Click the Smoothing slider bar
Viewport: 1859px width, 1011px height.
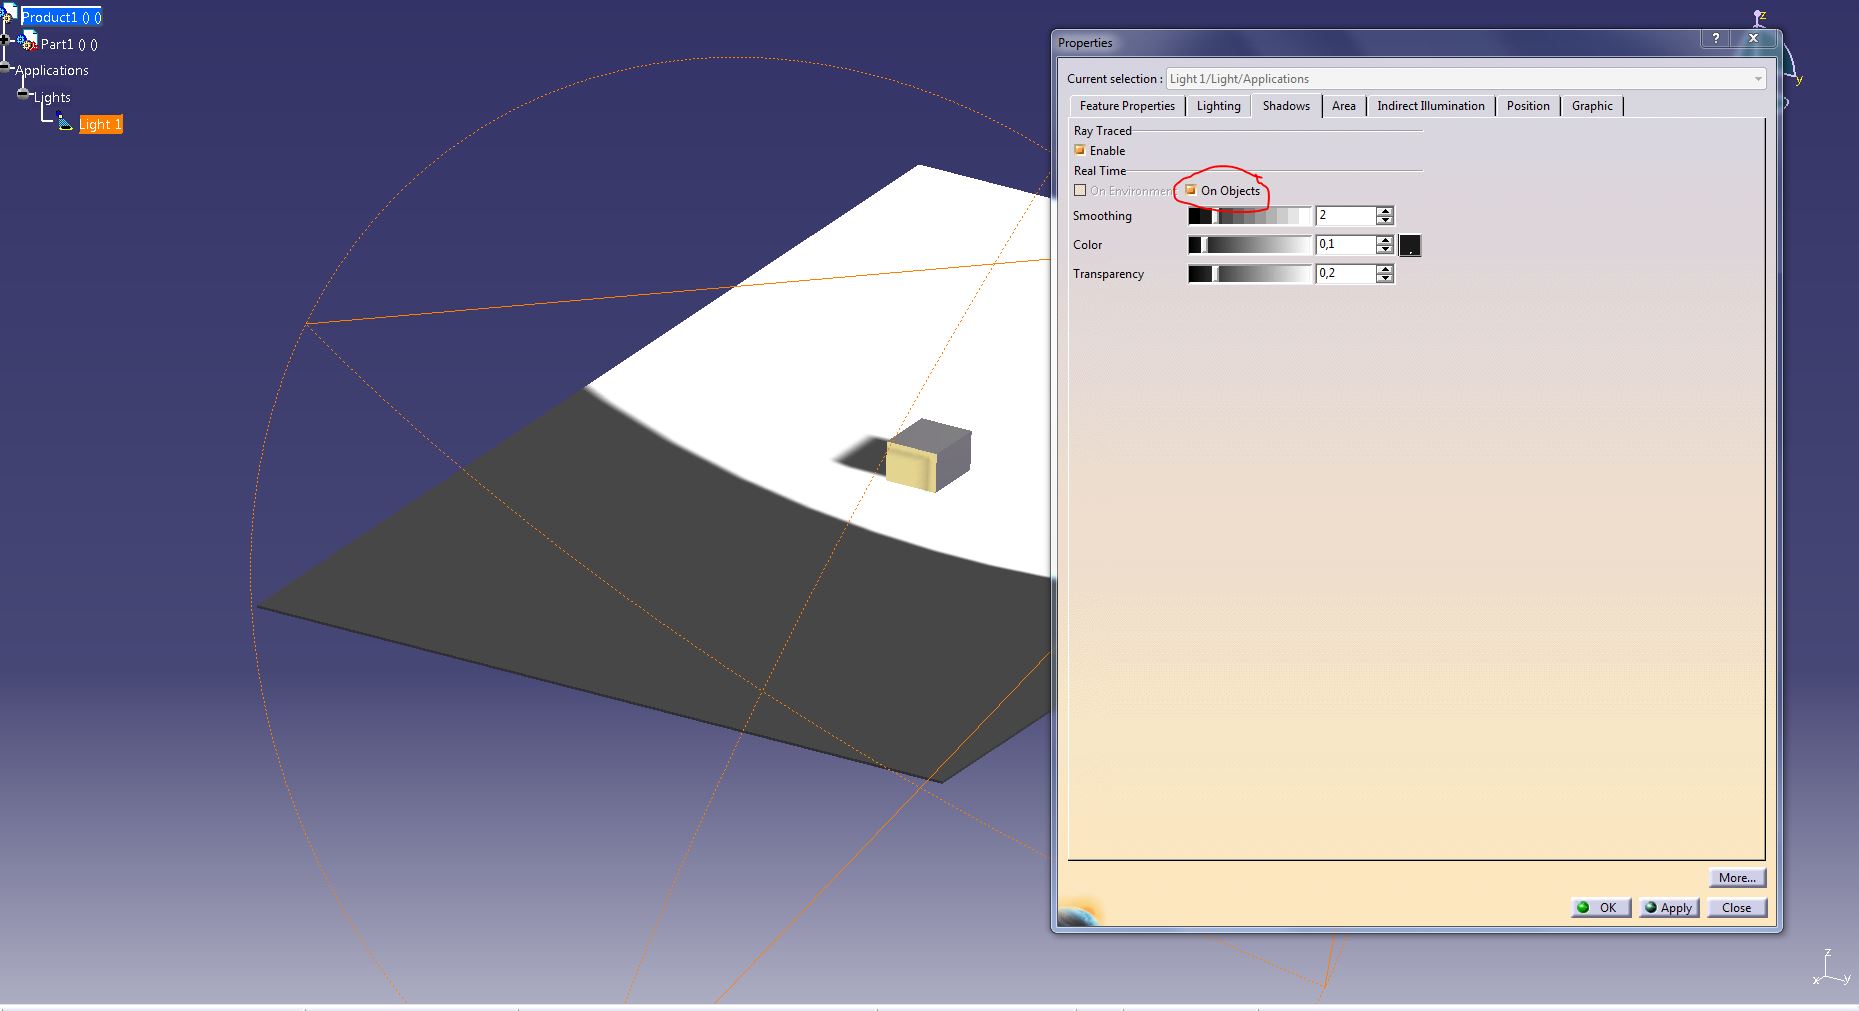point(1249,216)
